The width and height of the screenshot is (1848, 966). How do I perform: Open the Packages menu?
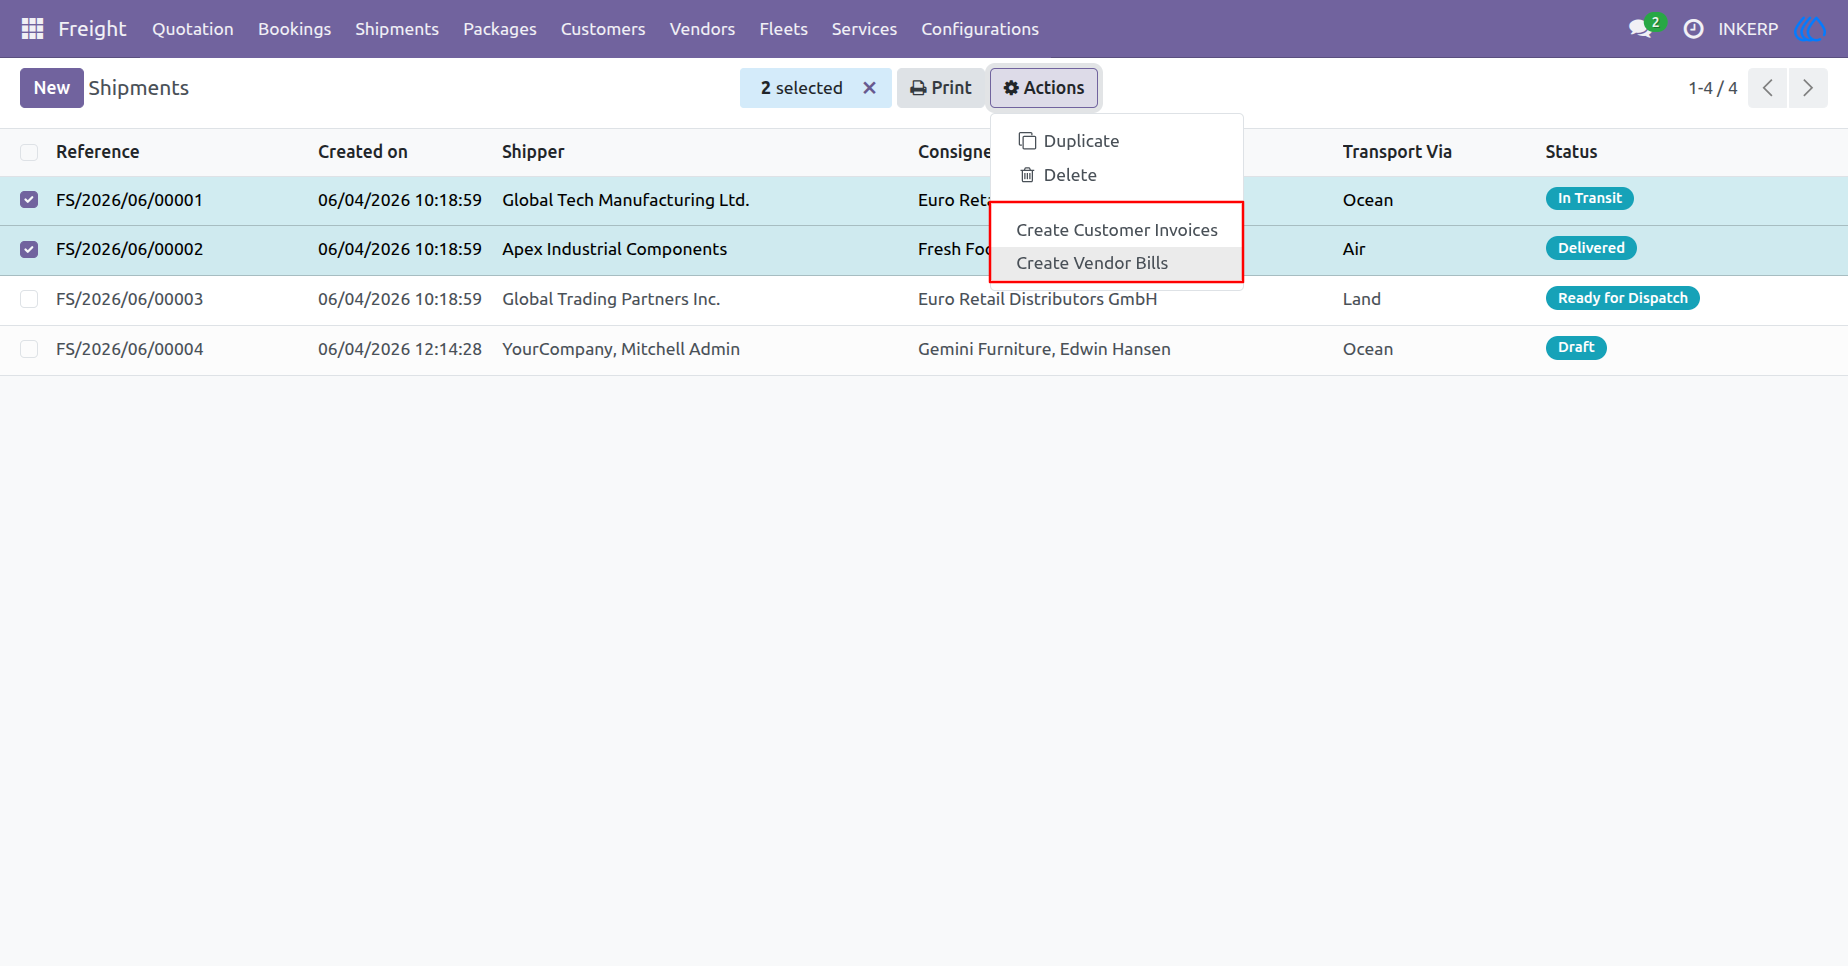(500, 29)
